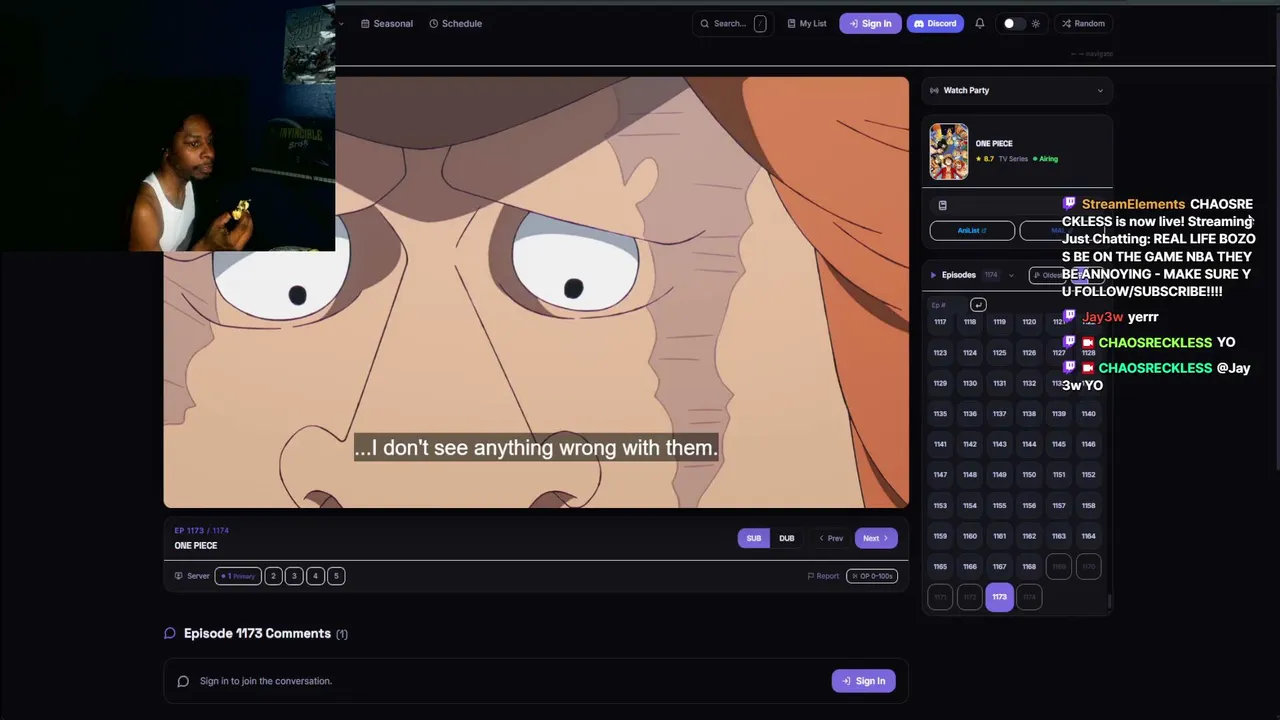Select episode 1152

(1088, 475)
